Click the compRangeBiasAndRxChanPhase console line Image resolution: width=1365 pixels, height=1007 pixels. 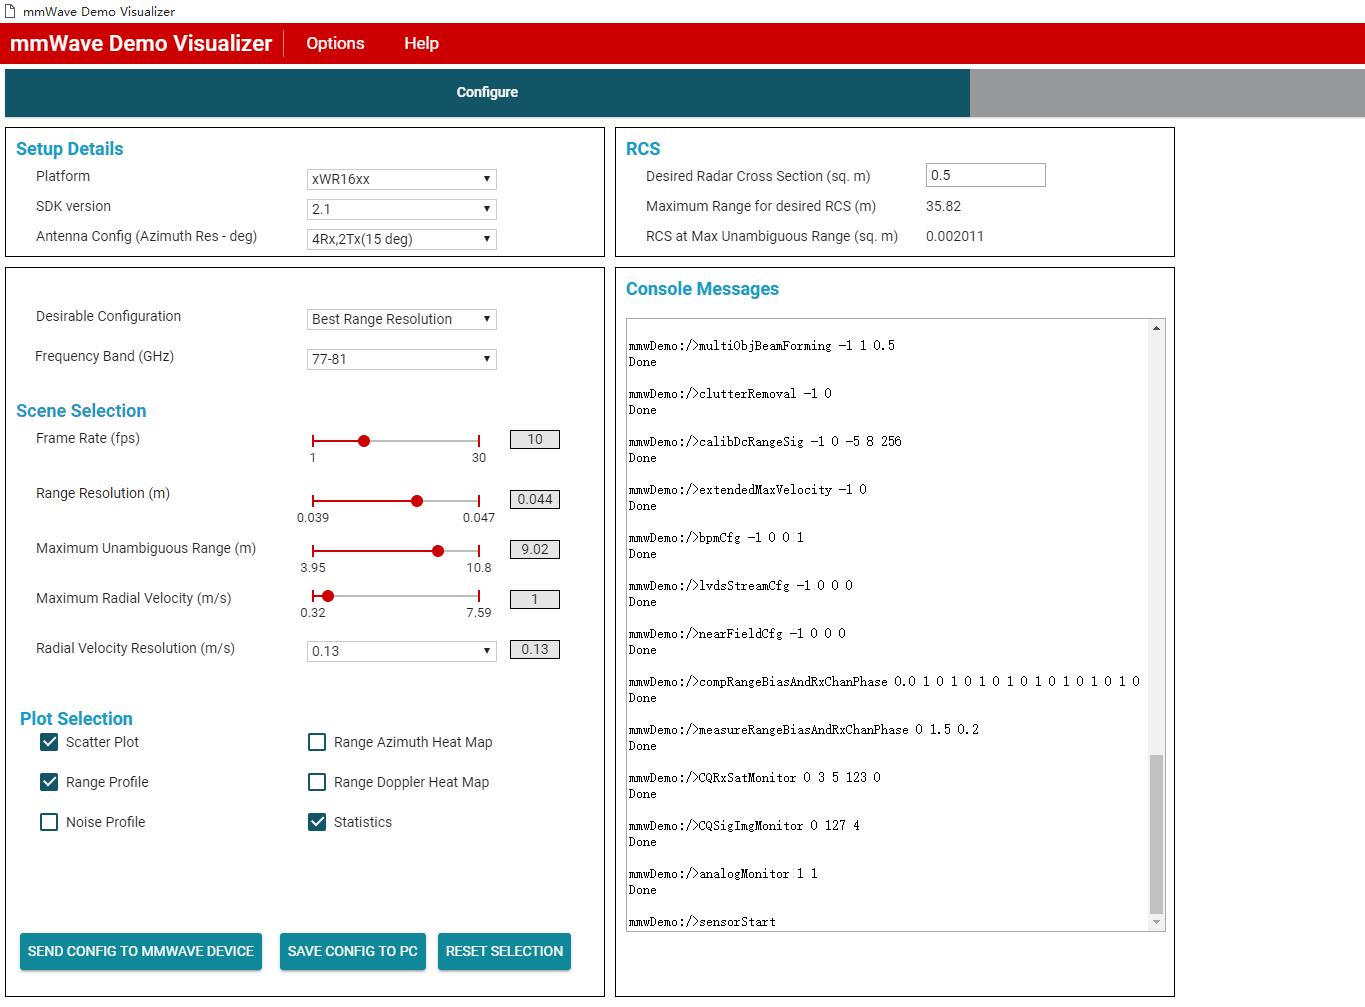click(884, 682)
